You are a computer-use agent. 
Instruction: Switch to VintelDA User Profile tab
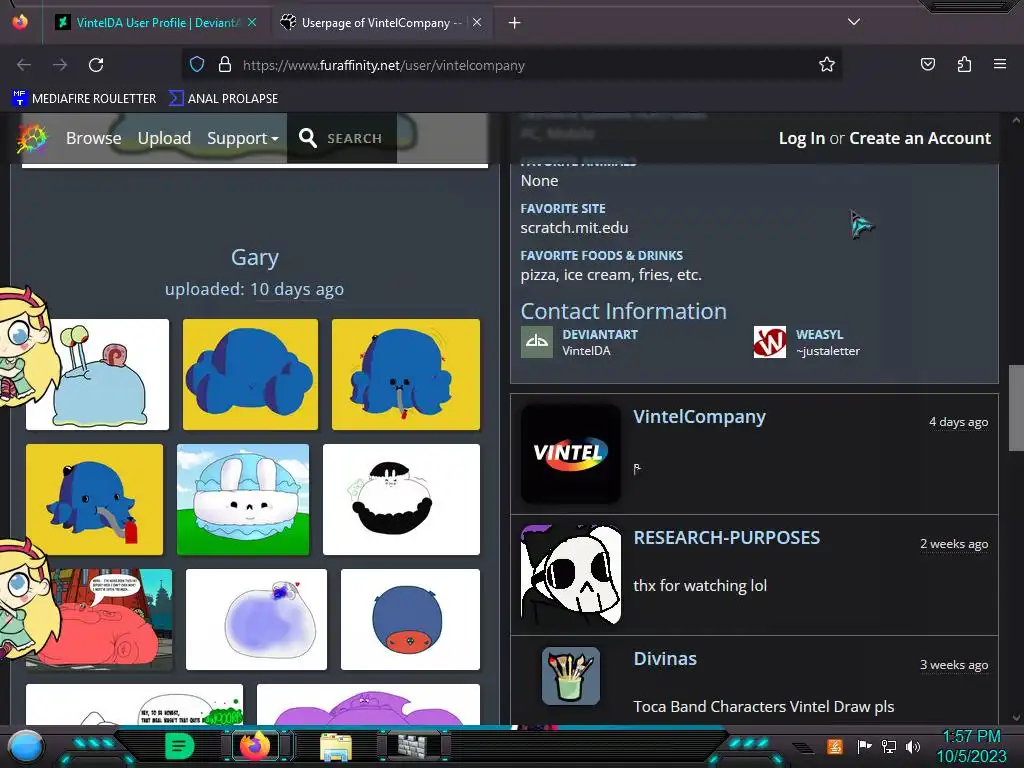click(155, 23)
